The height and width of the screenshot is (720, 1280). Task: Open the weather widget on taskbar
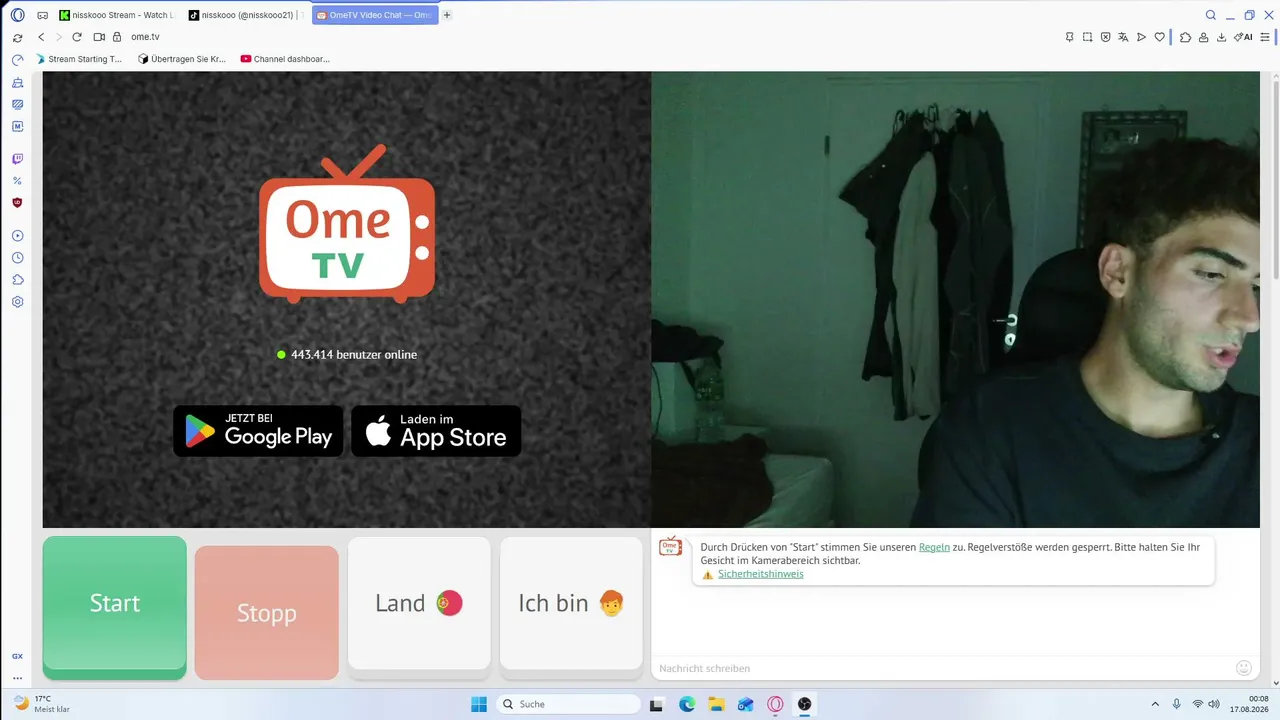tap(42, 704)
